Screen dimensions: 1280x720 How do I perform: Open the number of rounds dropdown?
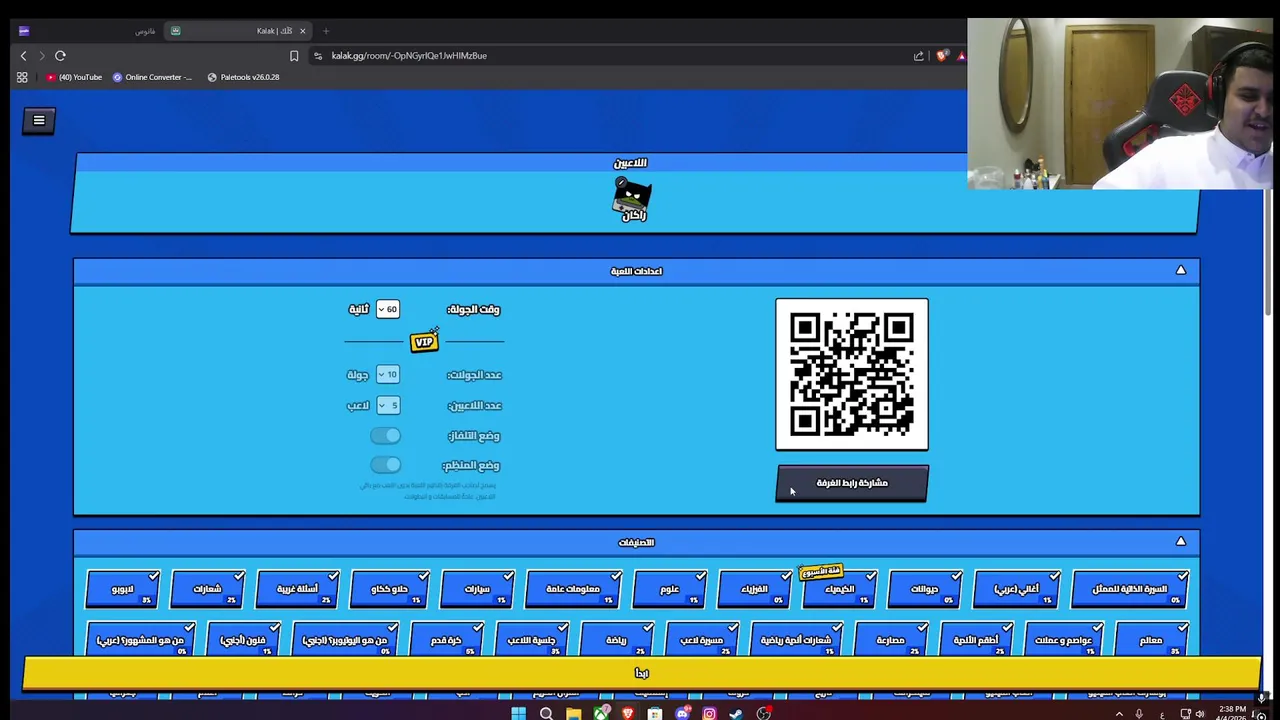pos(387,374)
